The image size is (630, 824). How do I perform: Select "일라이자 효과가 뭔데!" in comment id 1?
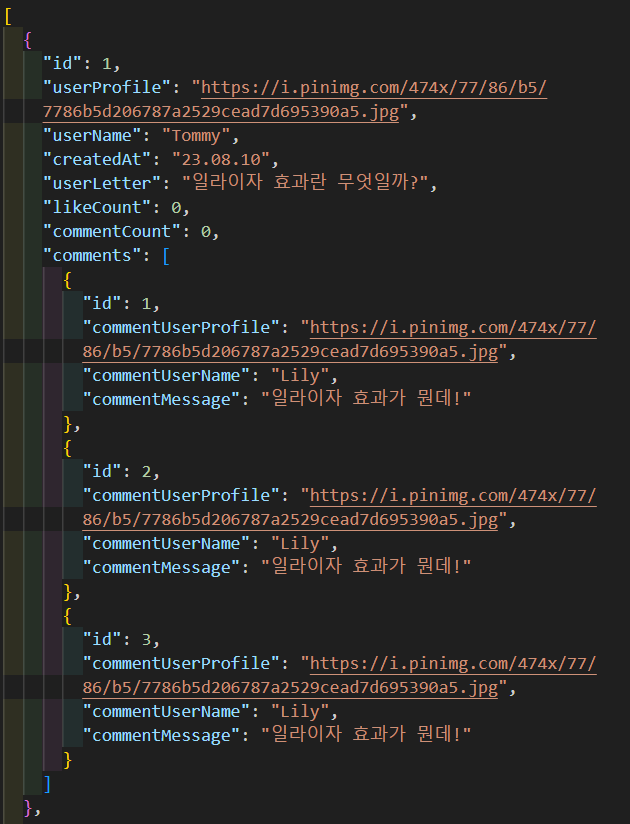click(366, 398)
